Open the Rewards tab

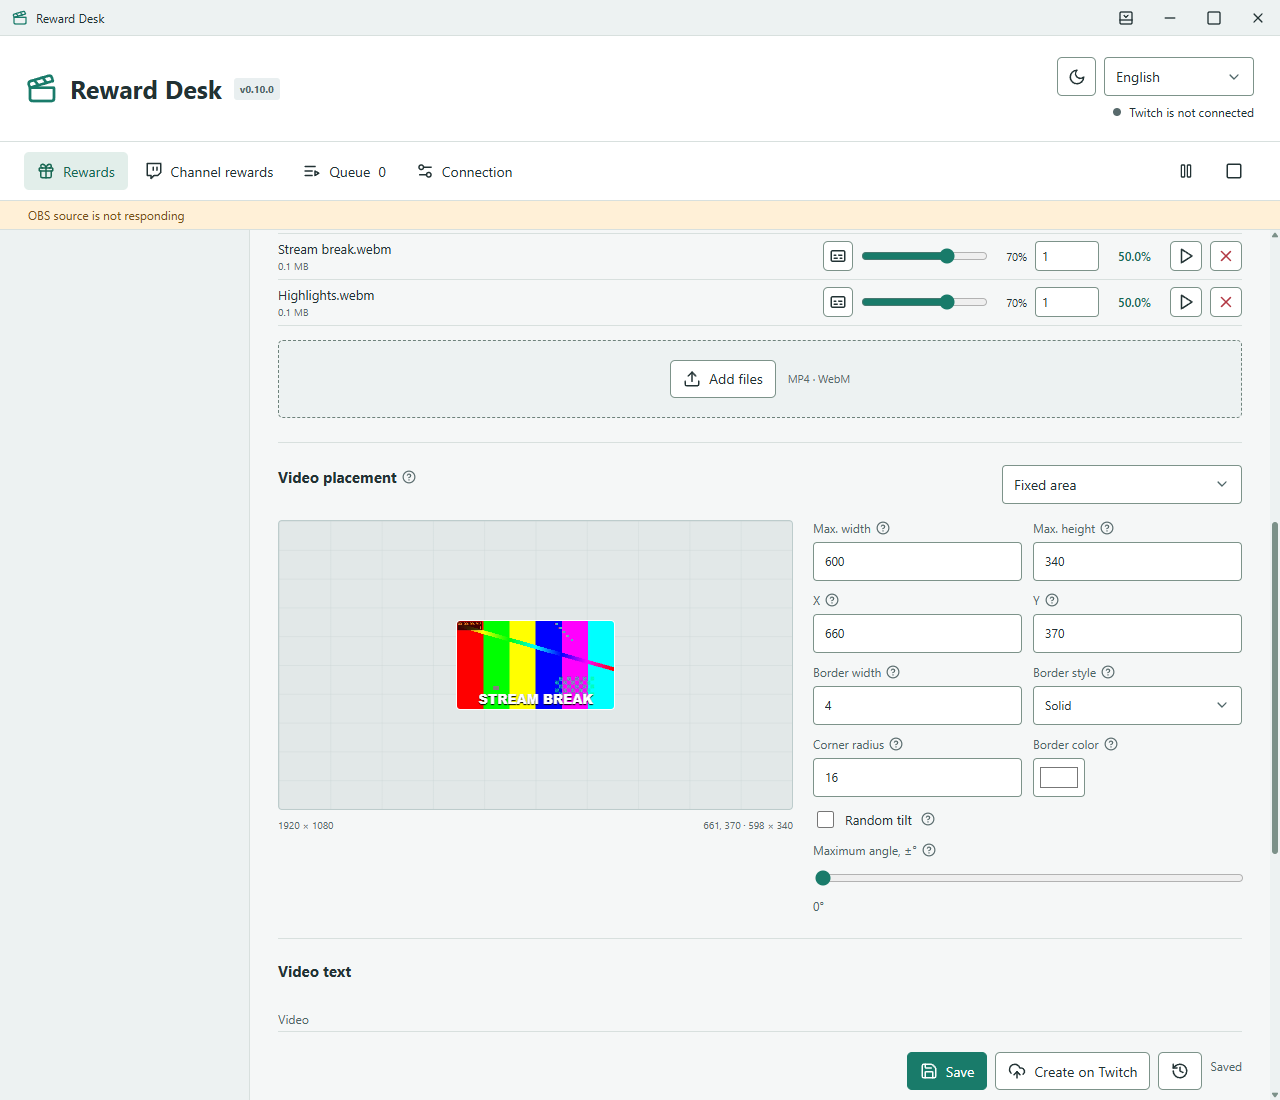tap(76, 171)
